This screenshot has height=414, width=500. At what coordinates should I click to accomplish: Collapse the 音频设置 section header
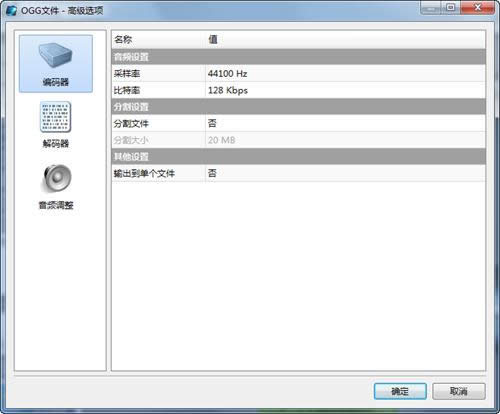(298, 57)
